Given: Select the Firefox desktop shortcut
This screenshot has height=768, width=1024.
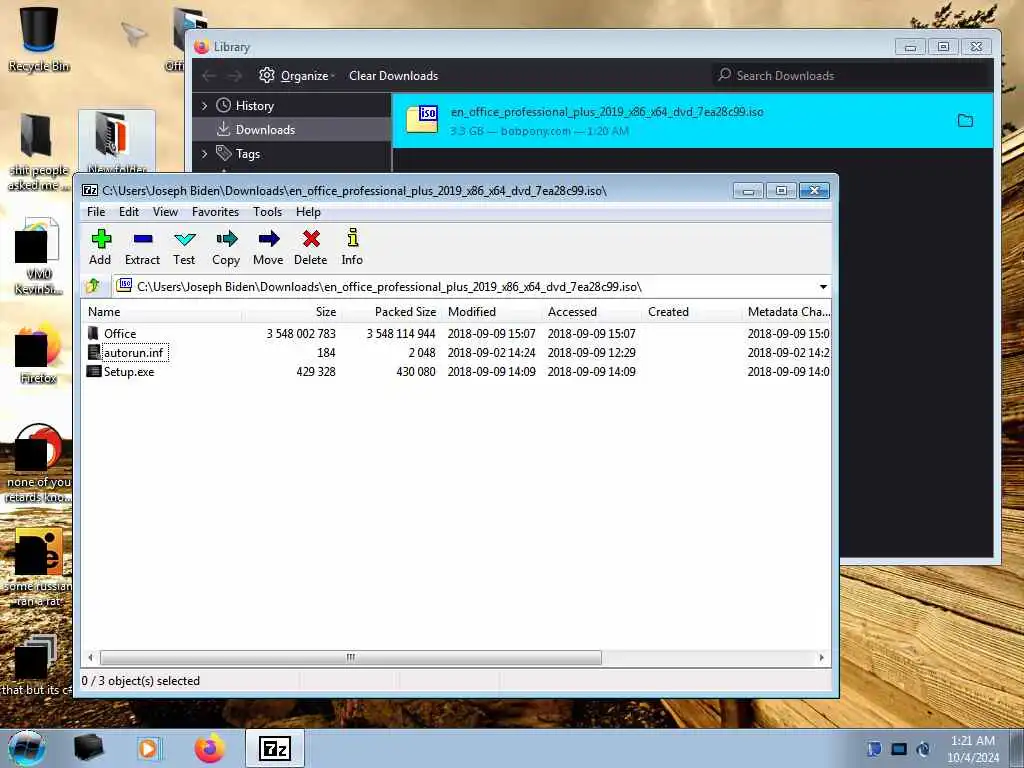Looking at the screenshot, I should tap(39, 354).
